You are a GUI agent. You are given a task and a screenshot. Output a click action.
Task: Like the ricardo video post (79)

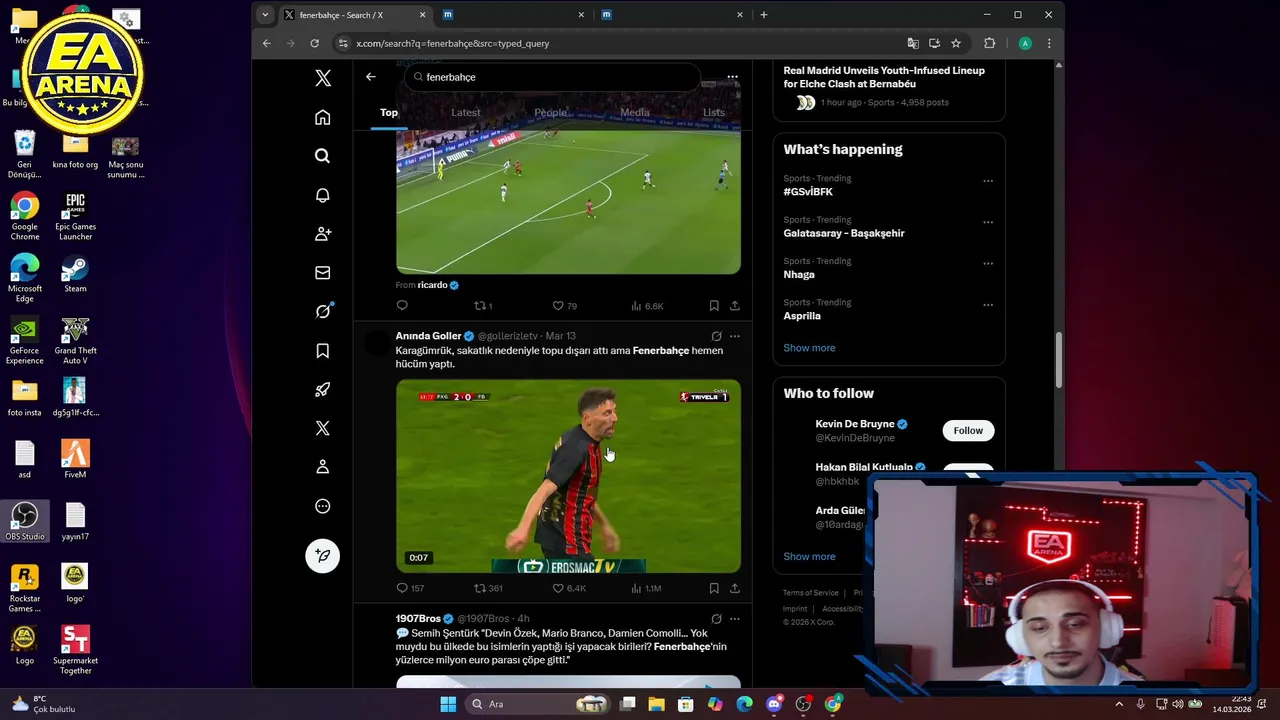(x=564, y=305)
